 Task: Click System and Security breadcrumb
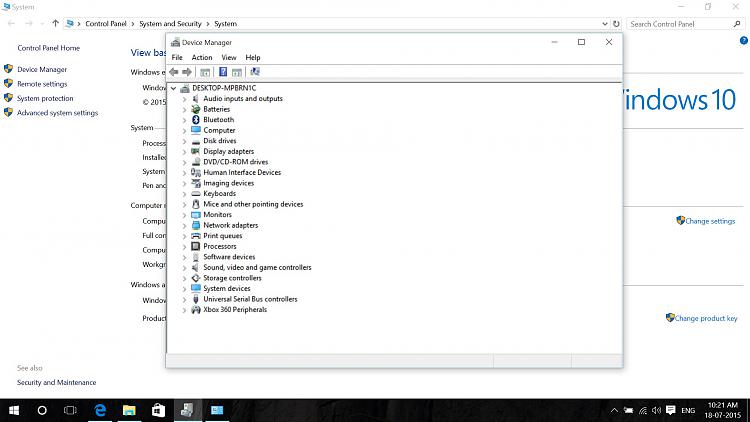pos(170,23)
